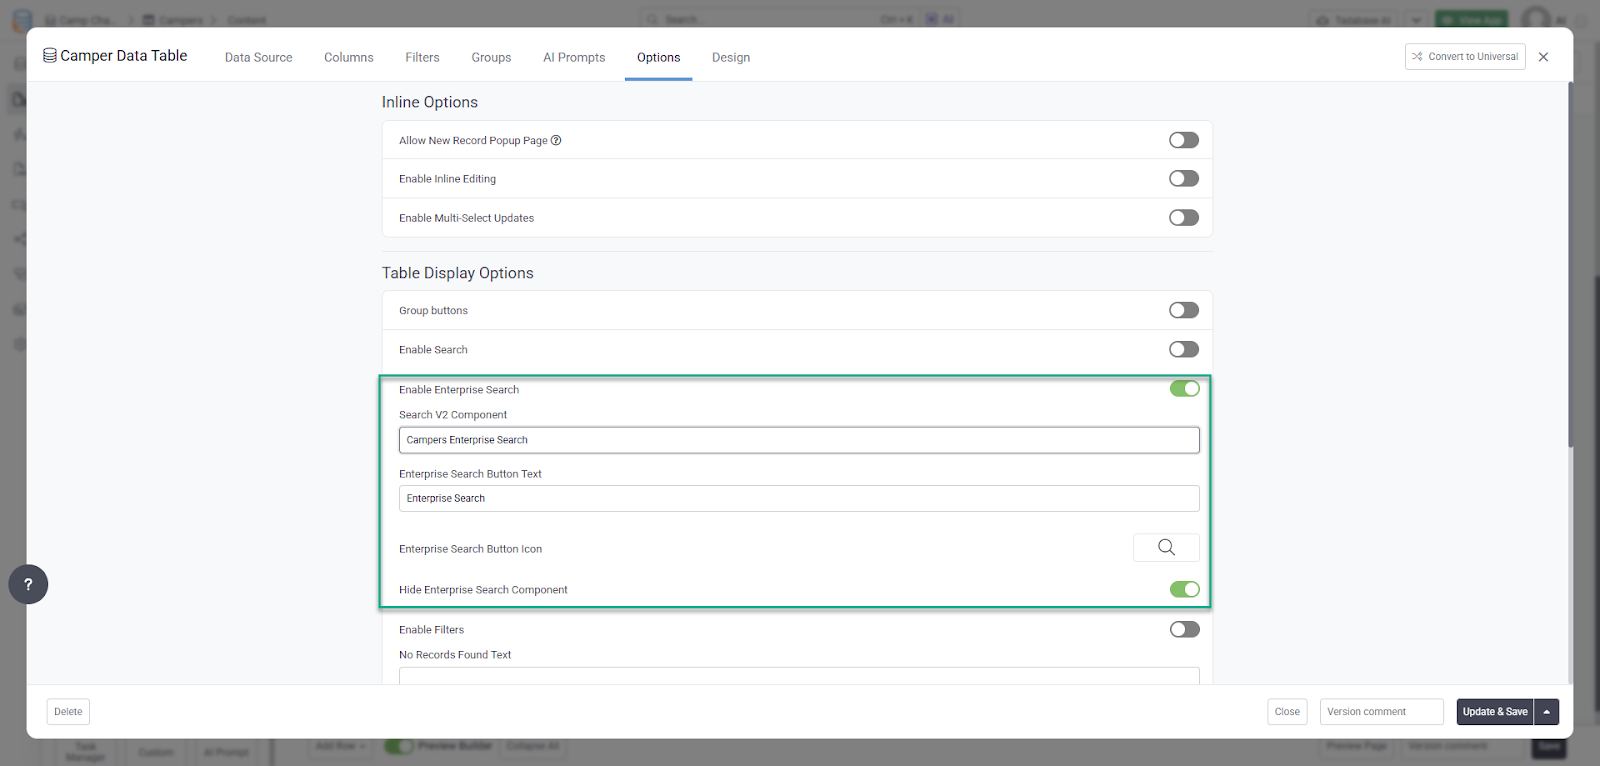Click the Enterprise Search Button Text field

pos(798,498)
